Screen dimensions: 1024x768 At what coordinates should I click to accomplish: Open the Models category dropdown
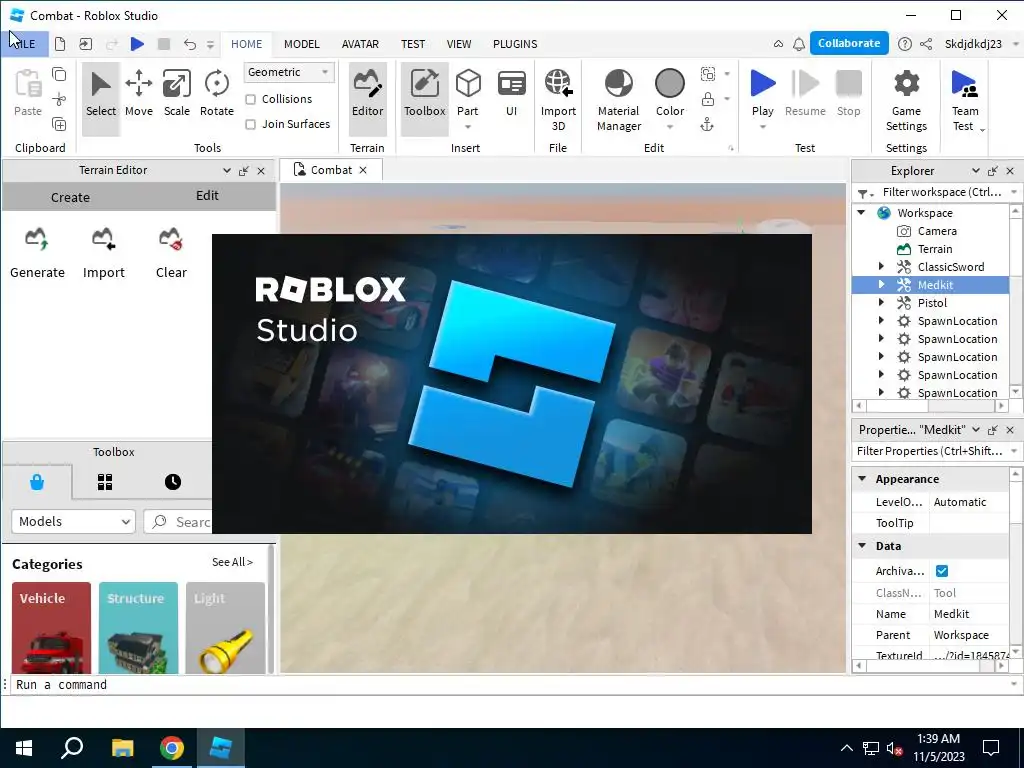(x=73, y=521)
